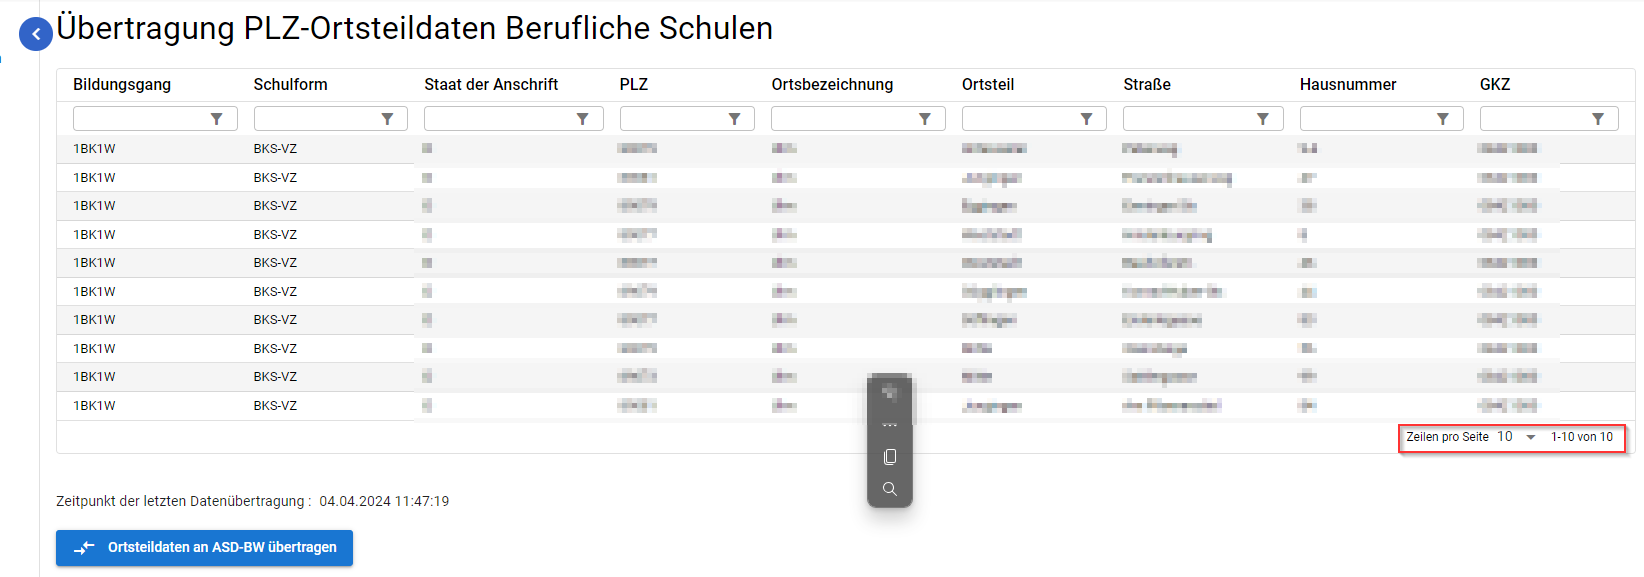Open the more options ellipsis in floating toolbar

(889, 424)
